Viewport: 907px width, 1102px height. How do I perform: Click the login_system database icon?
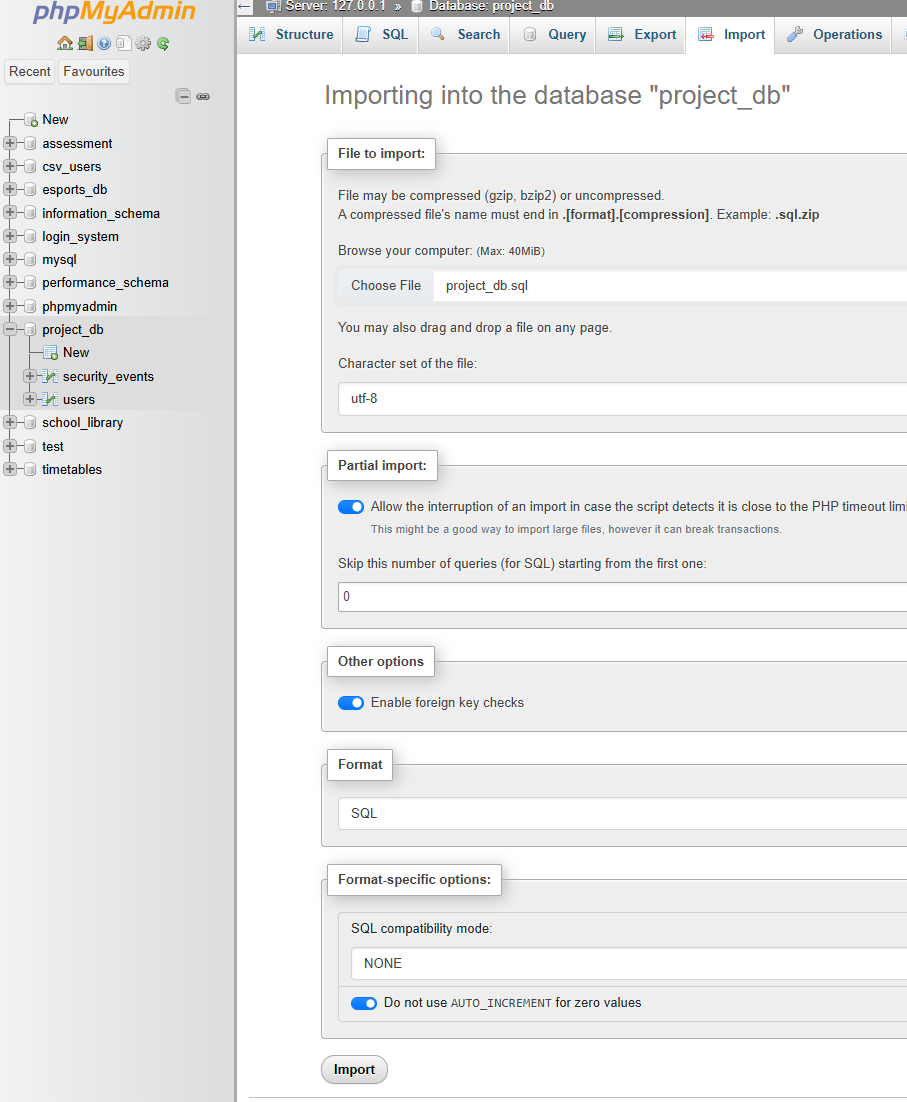click(30, 236)
